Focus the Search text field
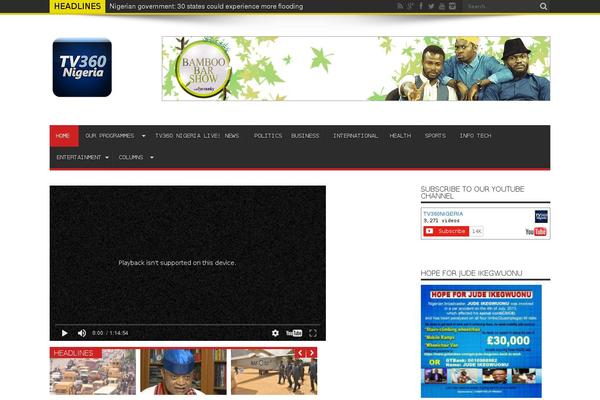Image resolution: width=600 pixels, height=400 pixels. click(501, 6)
